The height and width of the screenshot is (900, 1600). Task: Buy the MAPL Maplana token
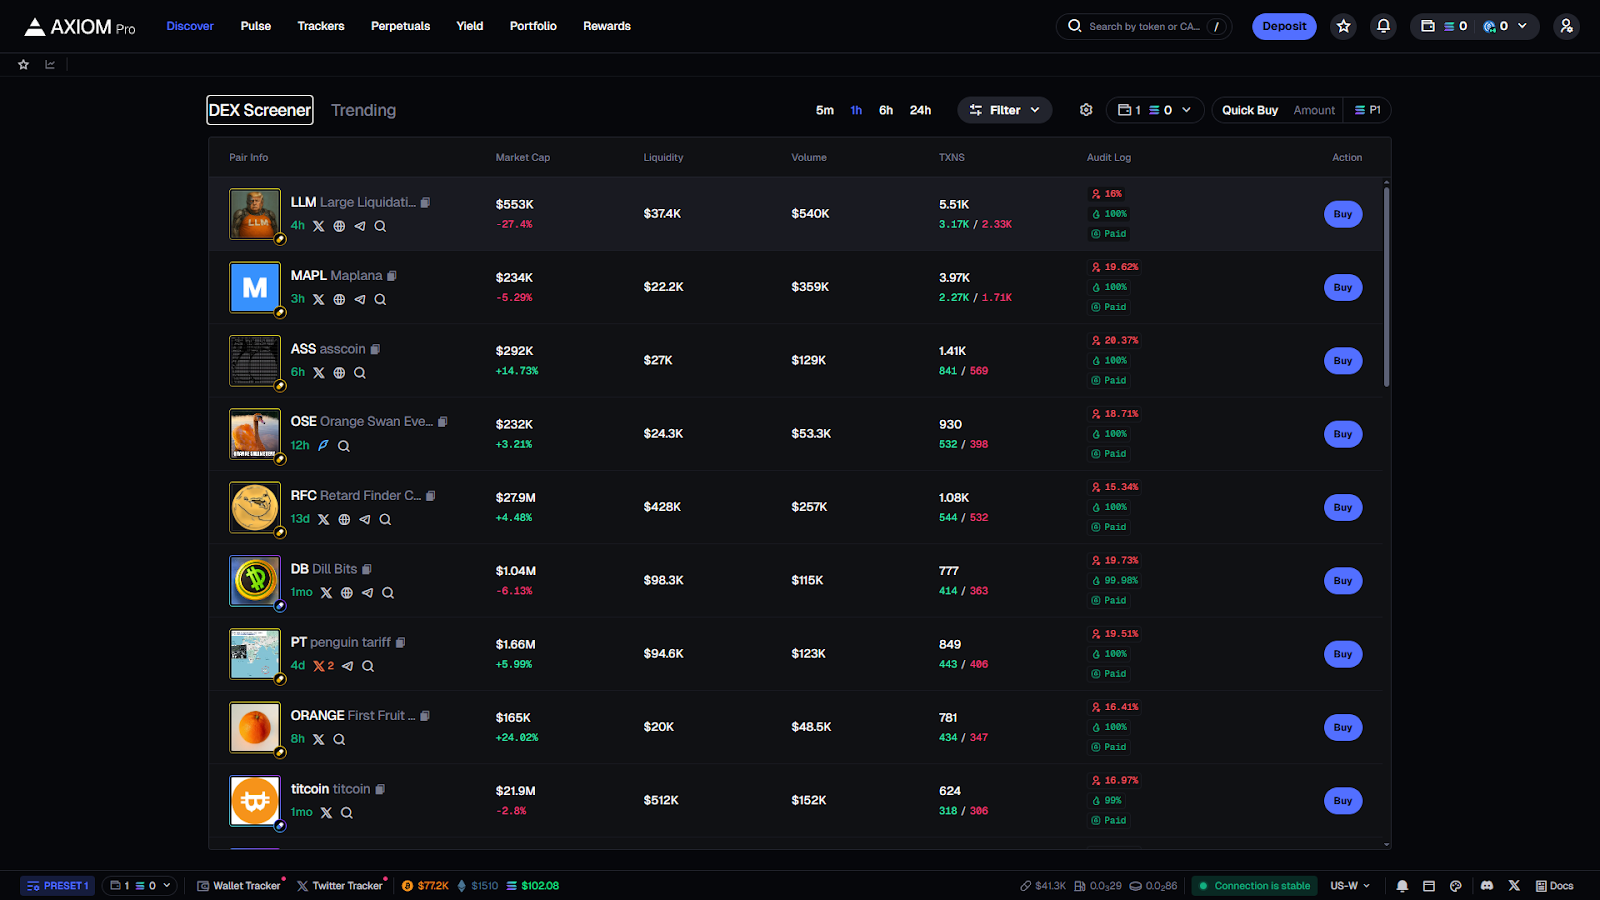point(1343,287)
